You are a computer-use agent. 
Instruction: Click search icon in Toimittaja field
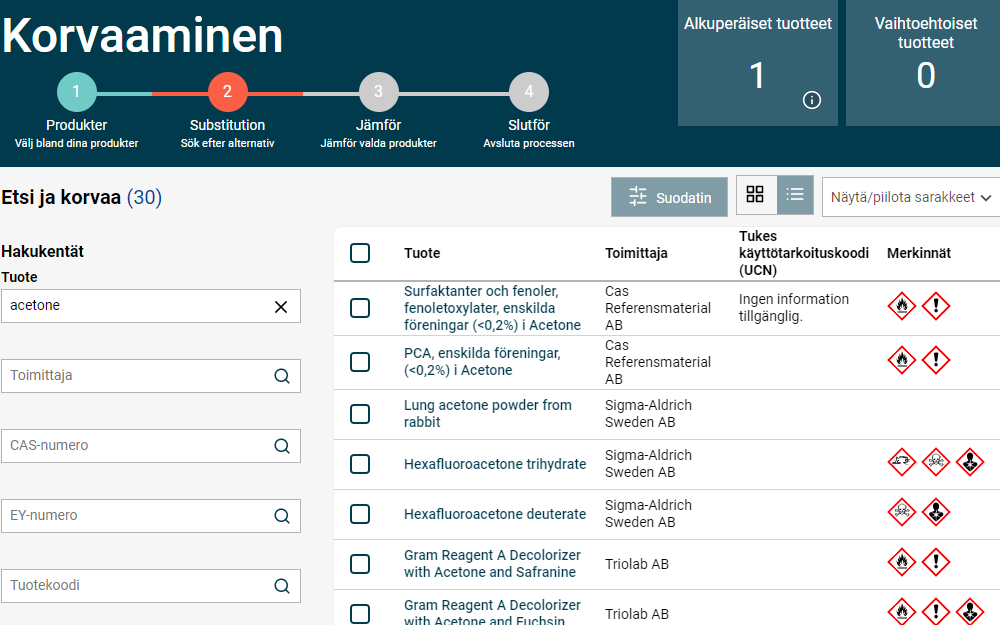click(281, 376)
